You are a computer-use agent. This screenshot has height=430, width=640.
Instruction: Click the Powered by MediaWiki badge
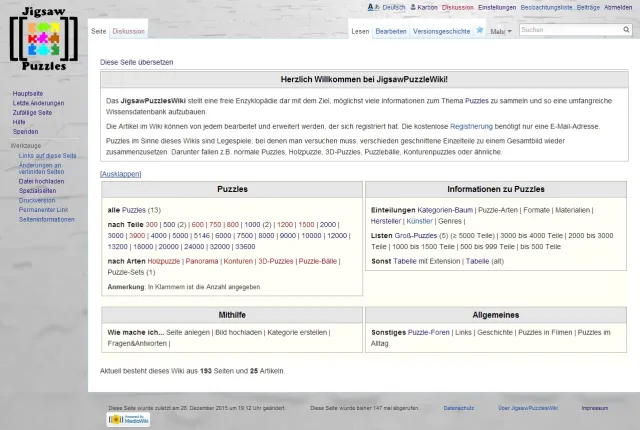[128, 419]
